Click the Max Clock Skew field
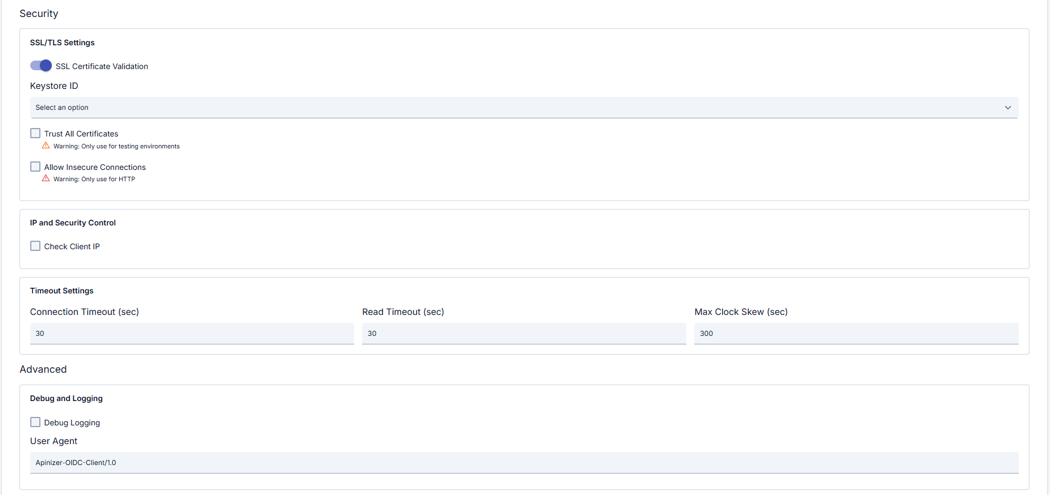The height and width of the screenshot is (495, 1050). 856,334
